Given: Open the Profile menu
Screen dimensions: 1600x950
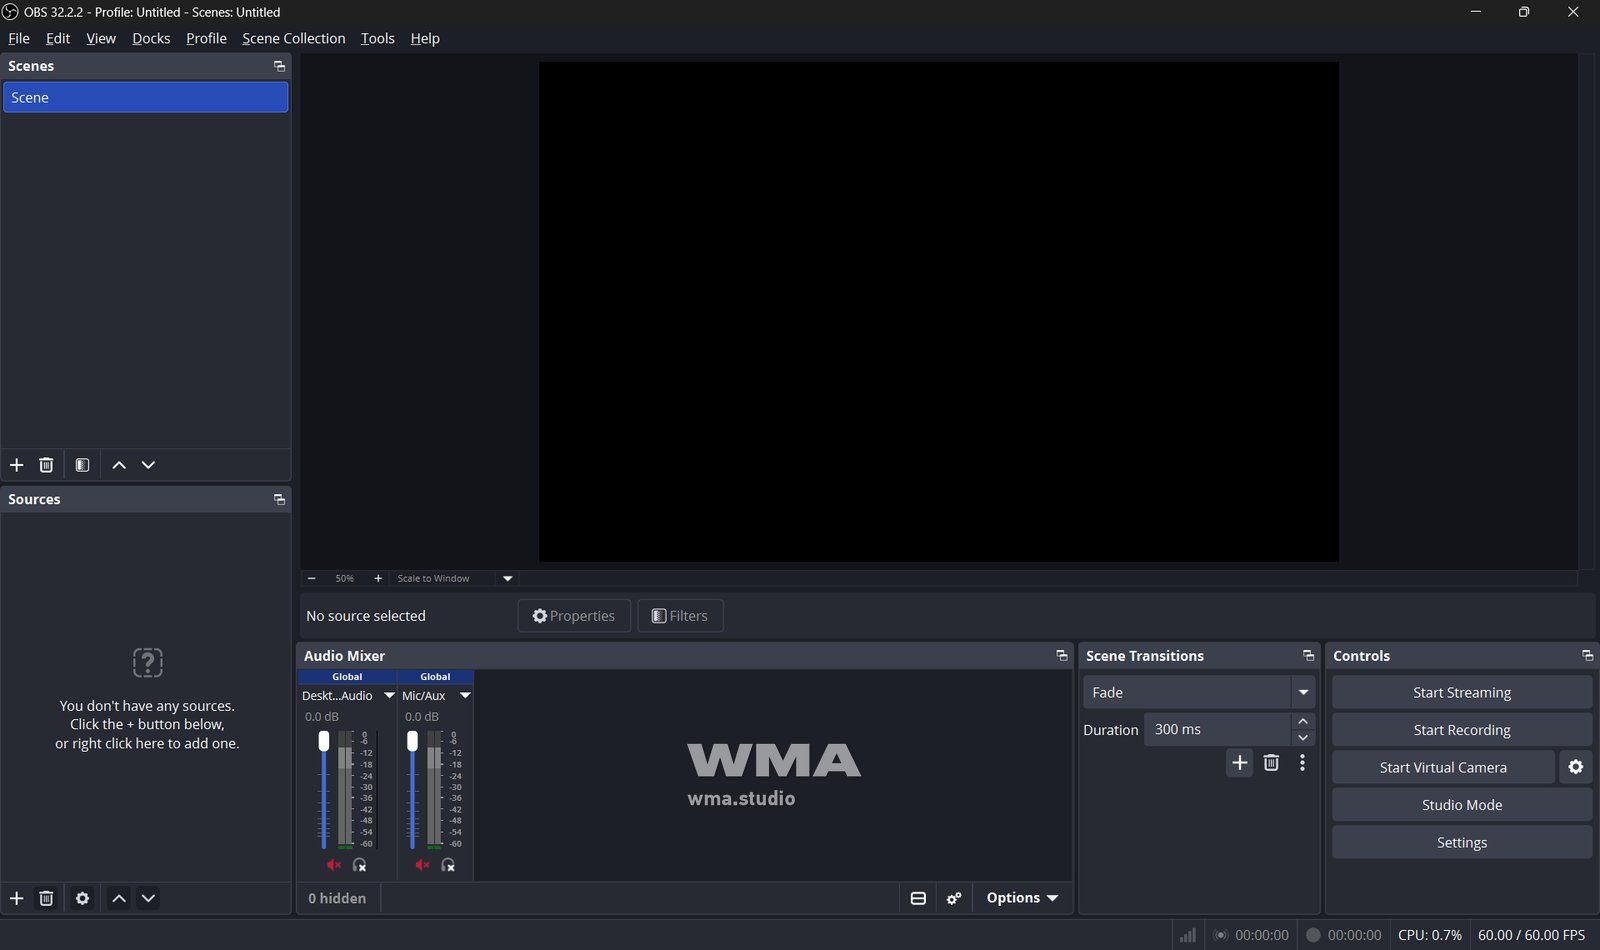Looking at the screenshot, I should pos(206,38).
